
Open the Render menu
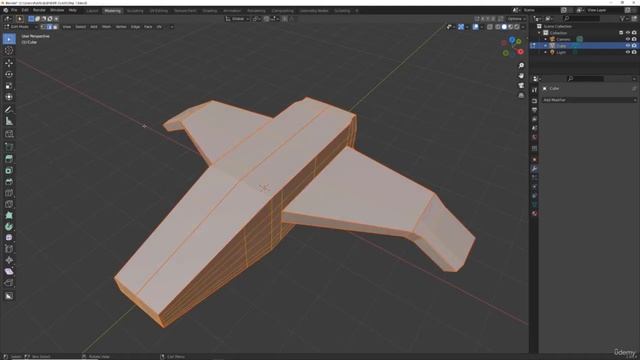click(39, 10)
